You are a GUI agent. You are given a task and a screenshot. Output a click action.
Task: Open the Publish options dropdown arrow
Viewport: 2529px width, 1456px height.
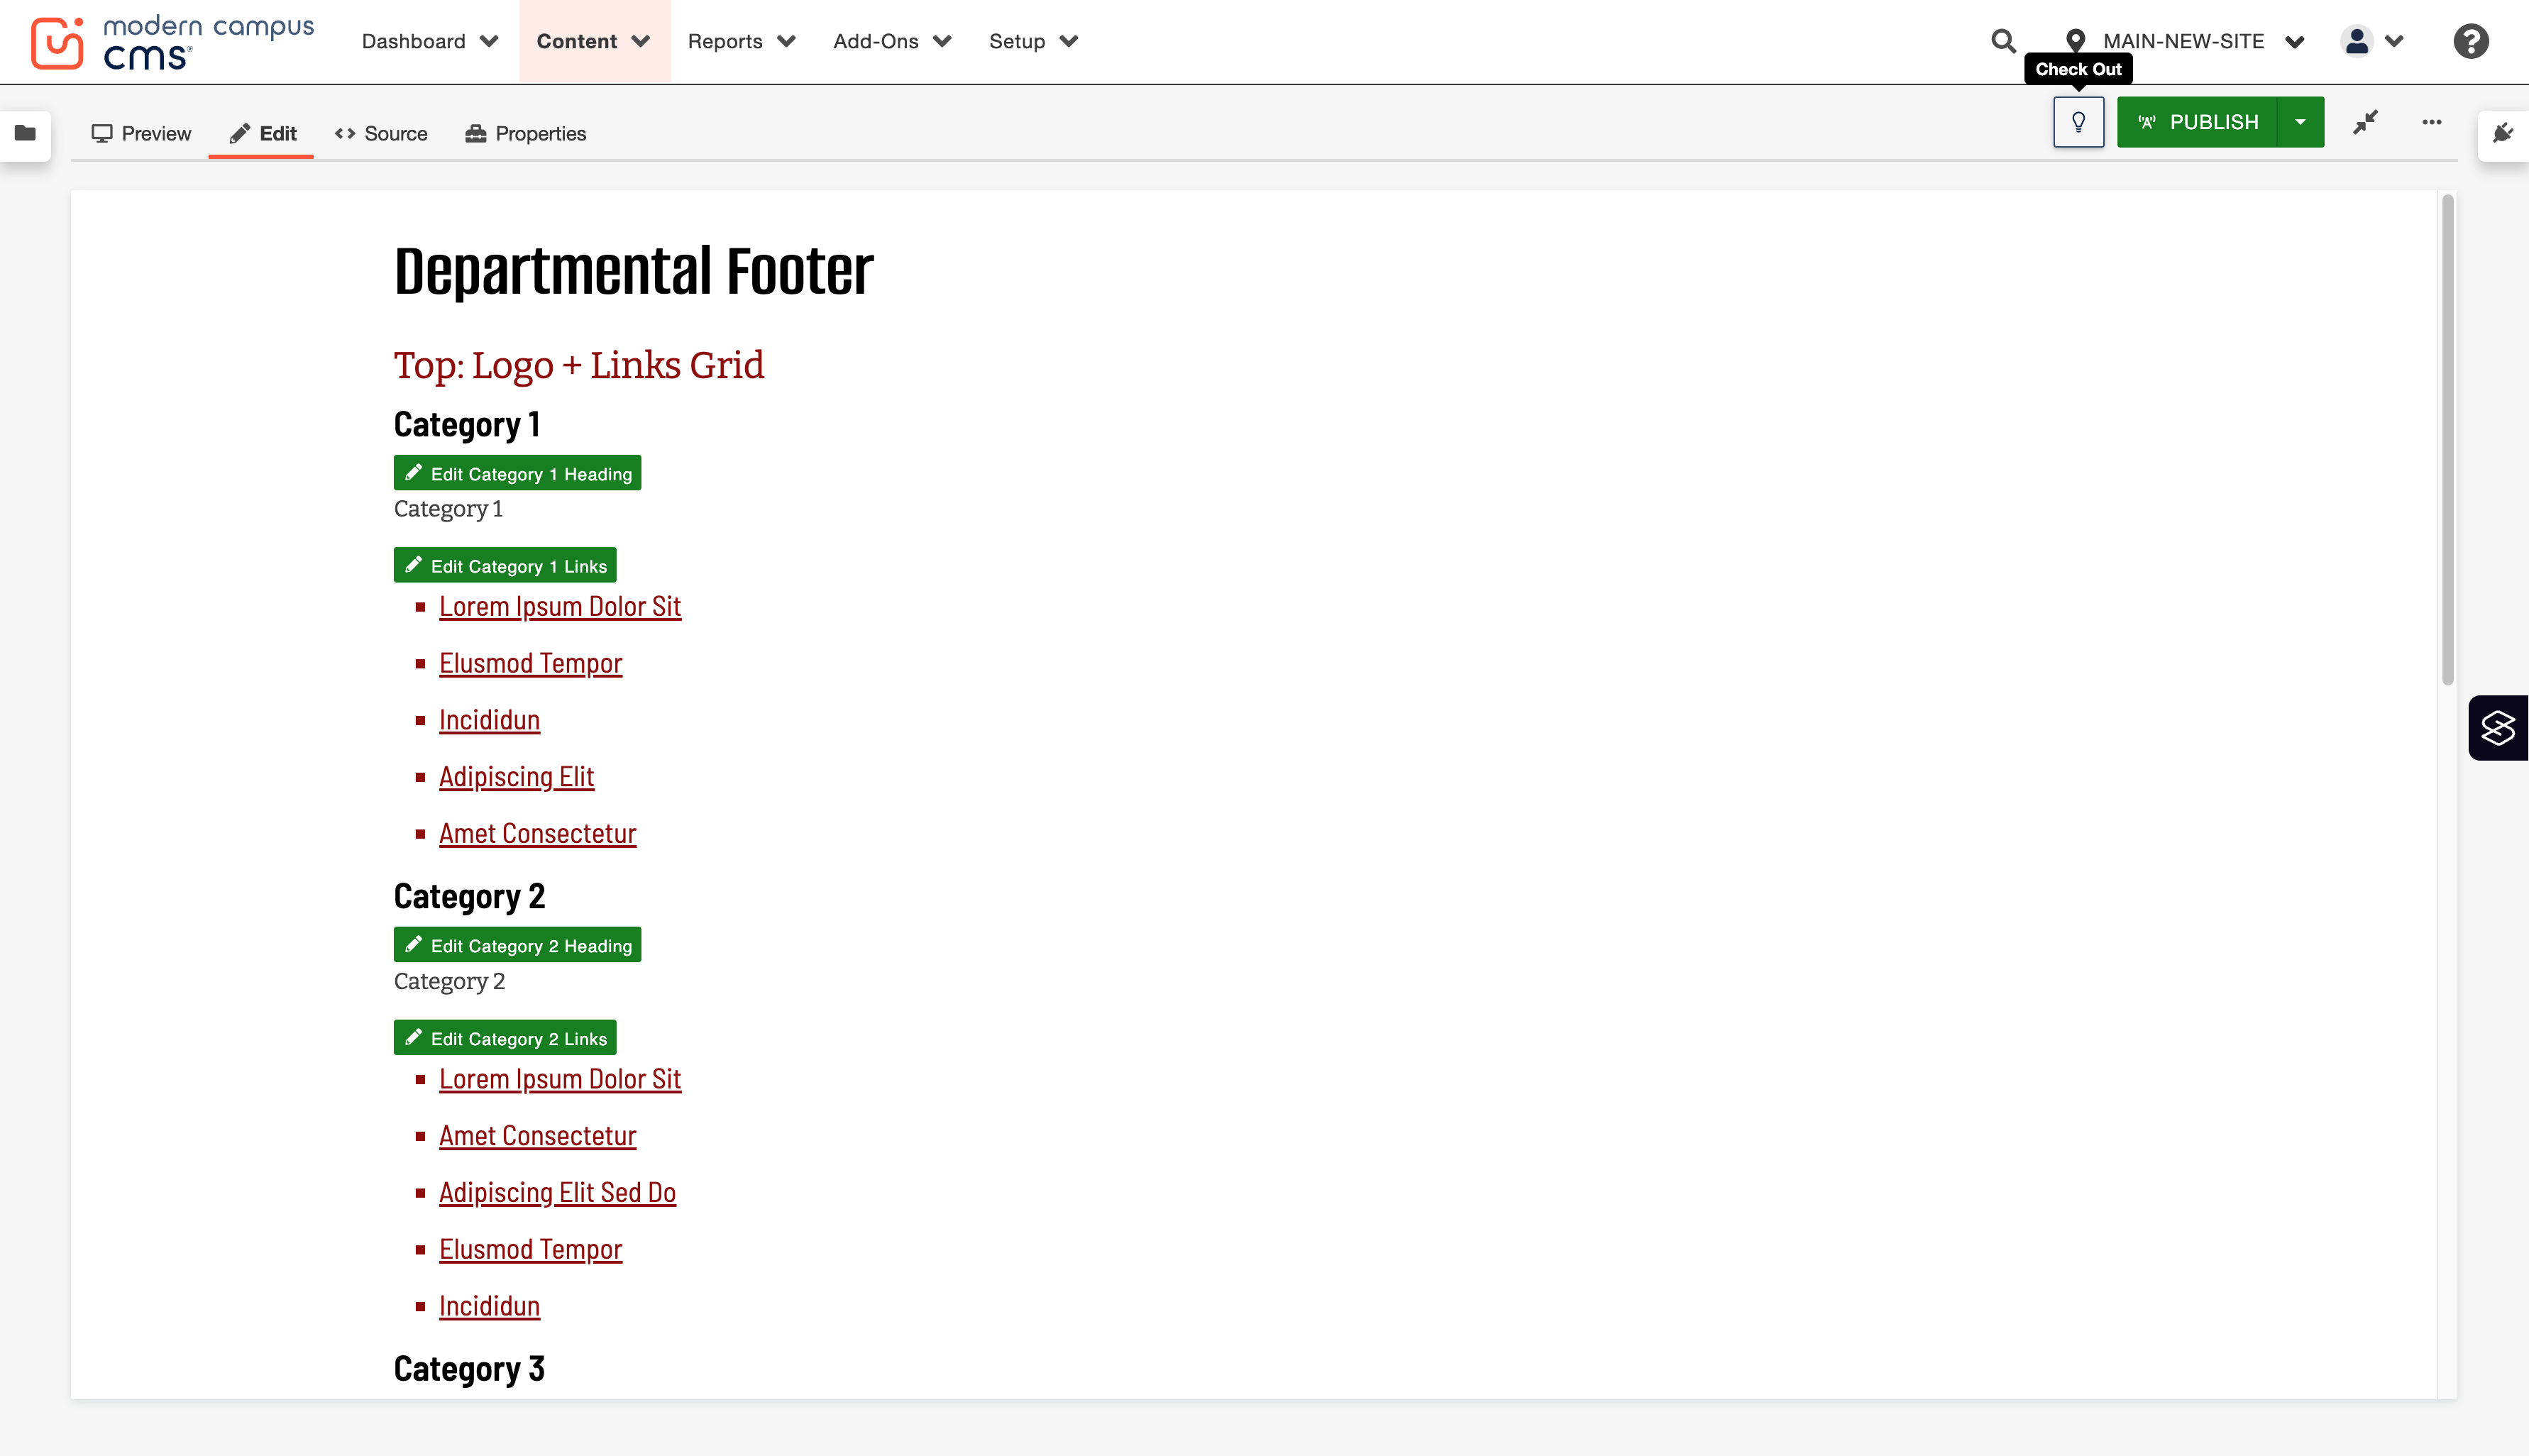click(2300, 122)
